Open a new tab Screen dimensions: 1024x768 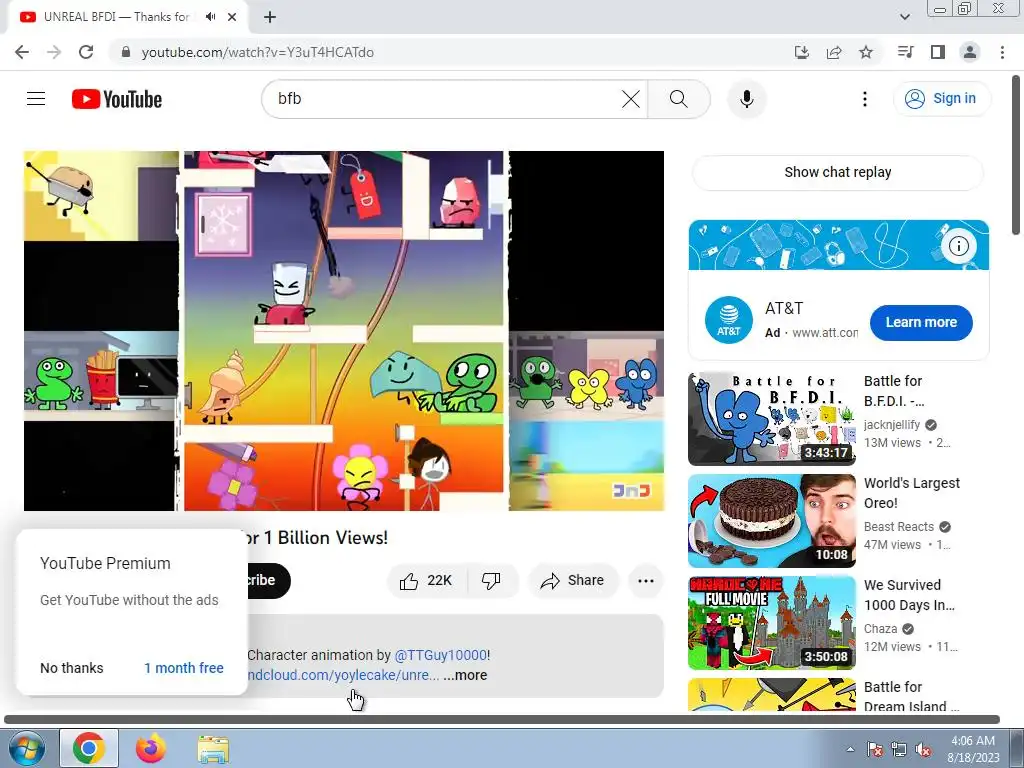point(270,17)
